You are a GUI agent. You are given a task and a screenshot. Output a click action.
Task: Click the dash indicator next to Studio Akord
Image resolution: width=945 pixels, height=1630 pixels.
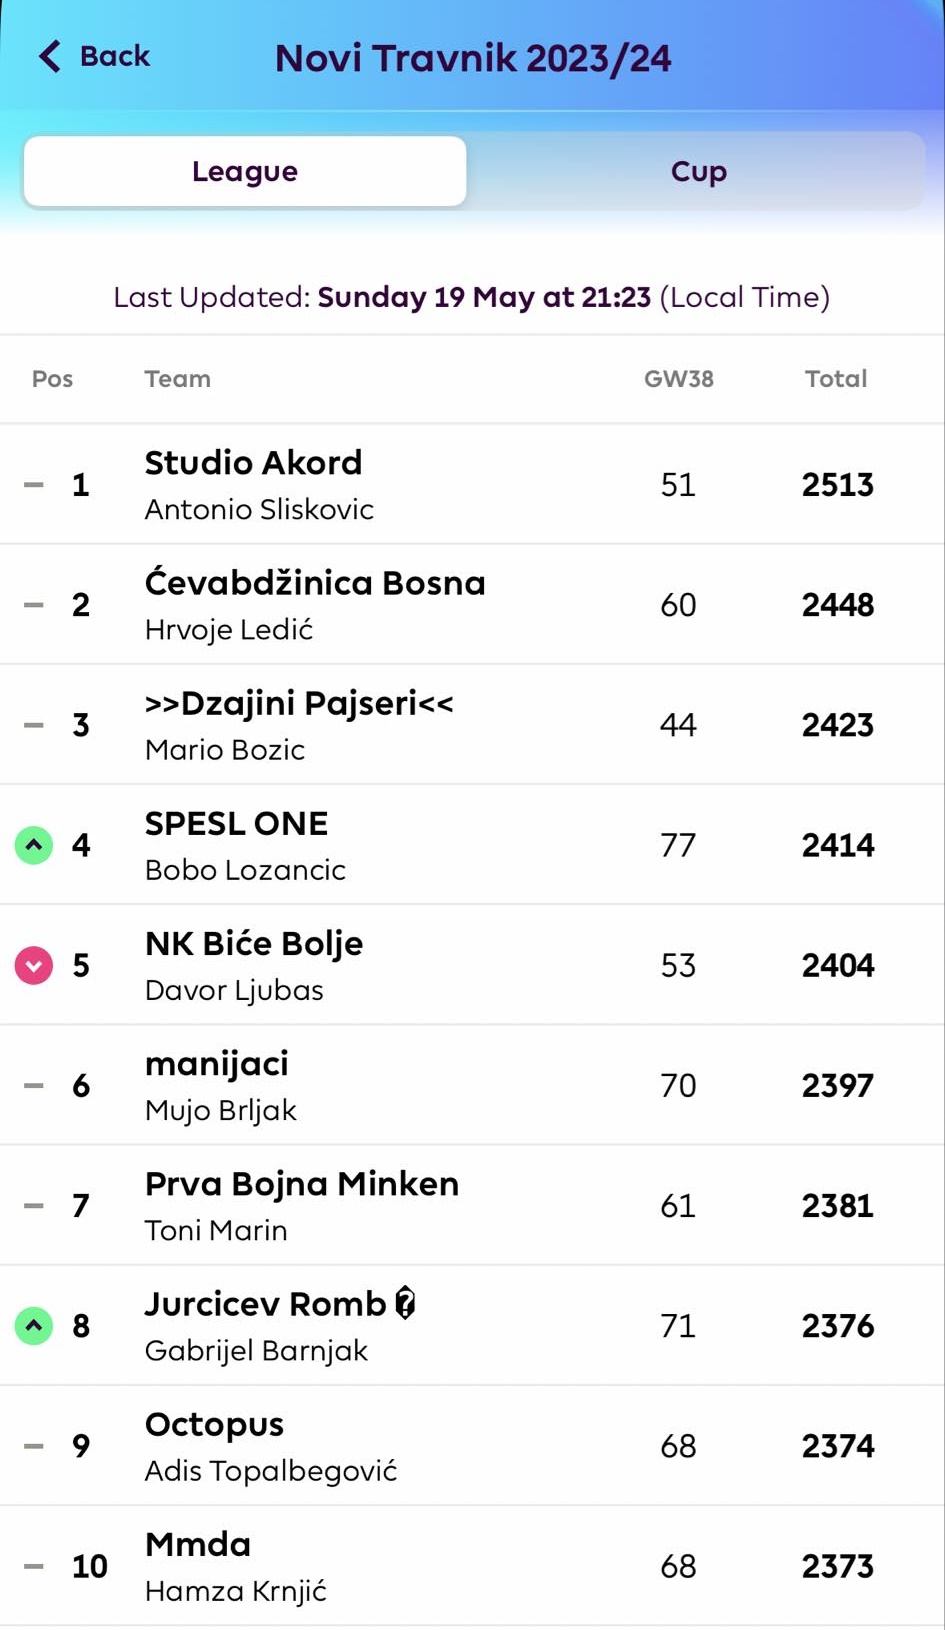(x=34, y=485)
